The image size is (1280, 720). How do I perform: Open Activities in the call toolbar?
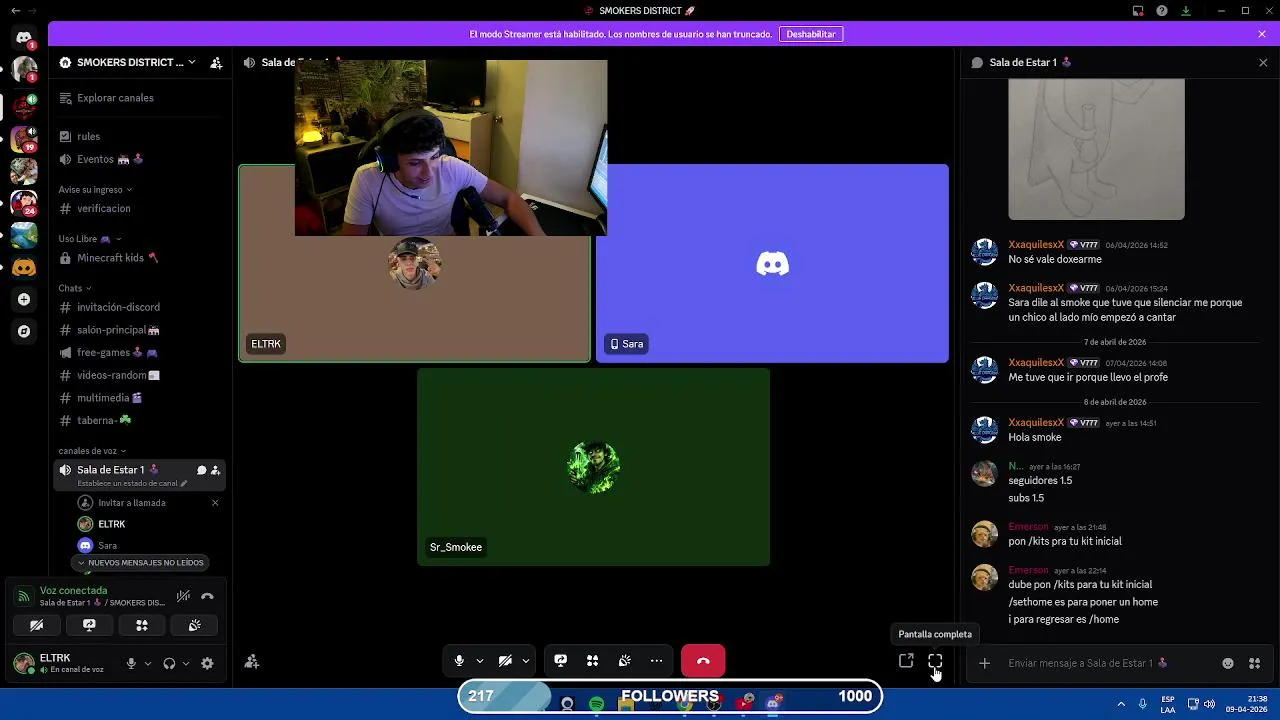593,661
